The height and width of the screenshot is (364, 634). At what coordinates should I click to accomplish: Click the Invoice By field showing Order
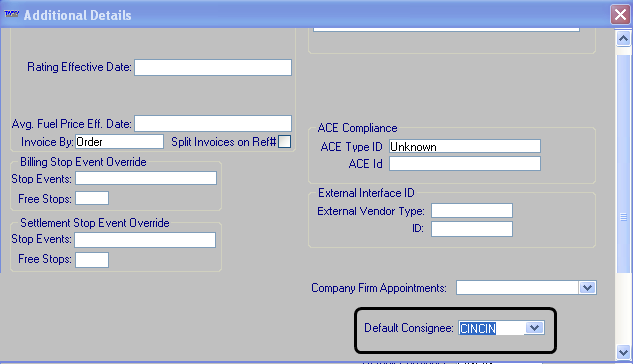pyautogui.click(x=119, y=142)
